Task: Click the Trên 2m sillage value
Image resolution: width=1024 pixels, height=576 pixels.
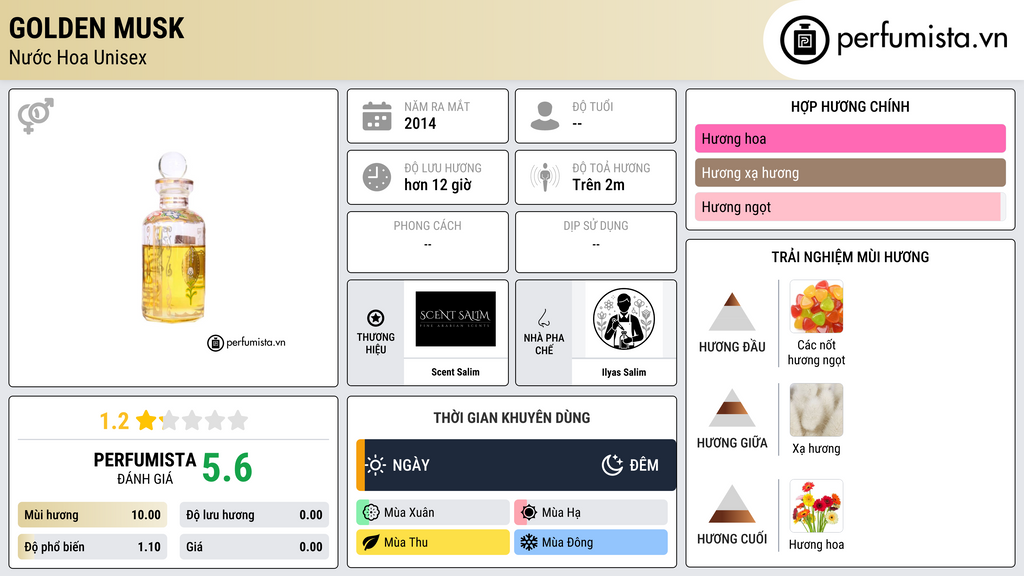Action: [x=598, y=185]
